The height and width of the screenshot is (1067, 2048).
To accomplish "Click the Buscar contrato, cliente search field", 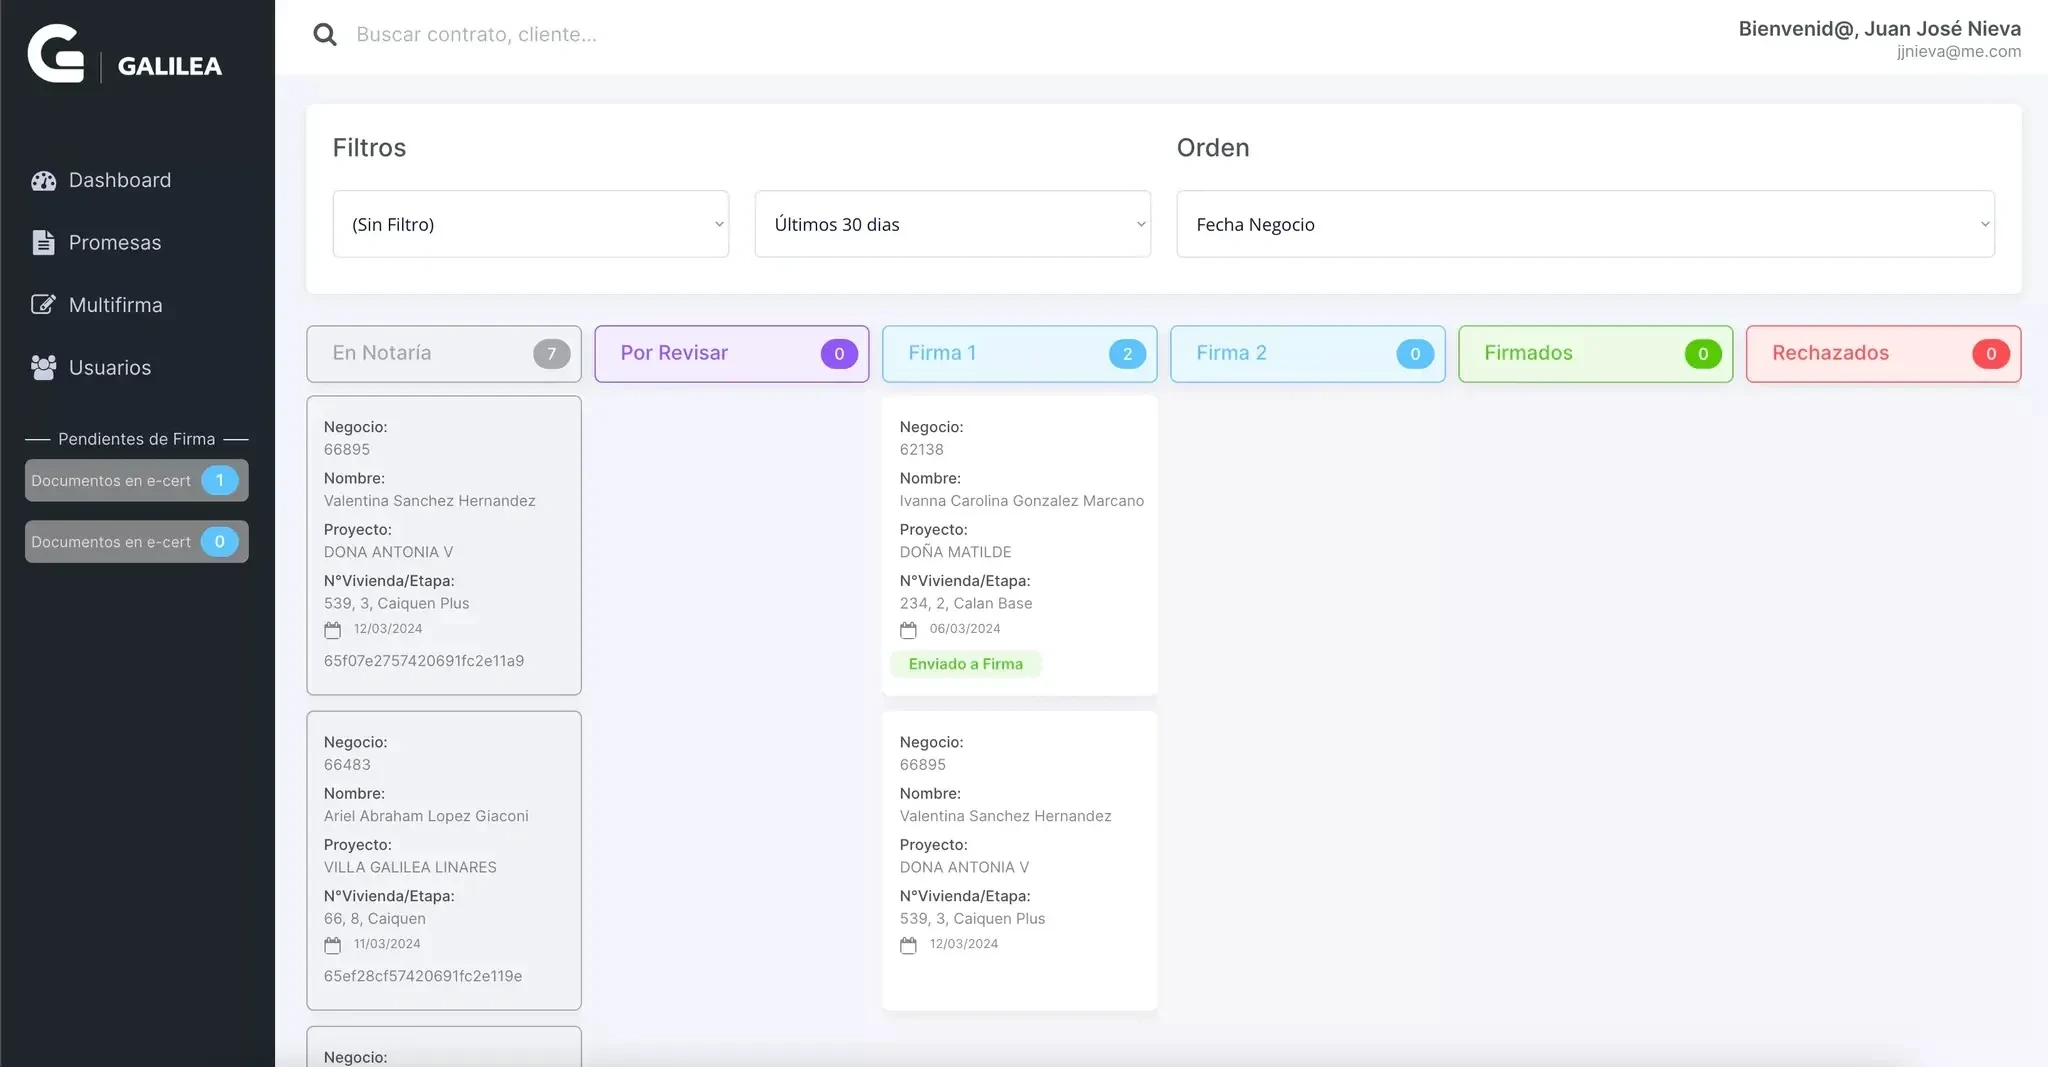I will coord(476,35).
